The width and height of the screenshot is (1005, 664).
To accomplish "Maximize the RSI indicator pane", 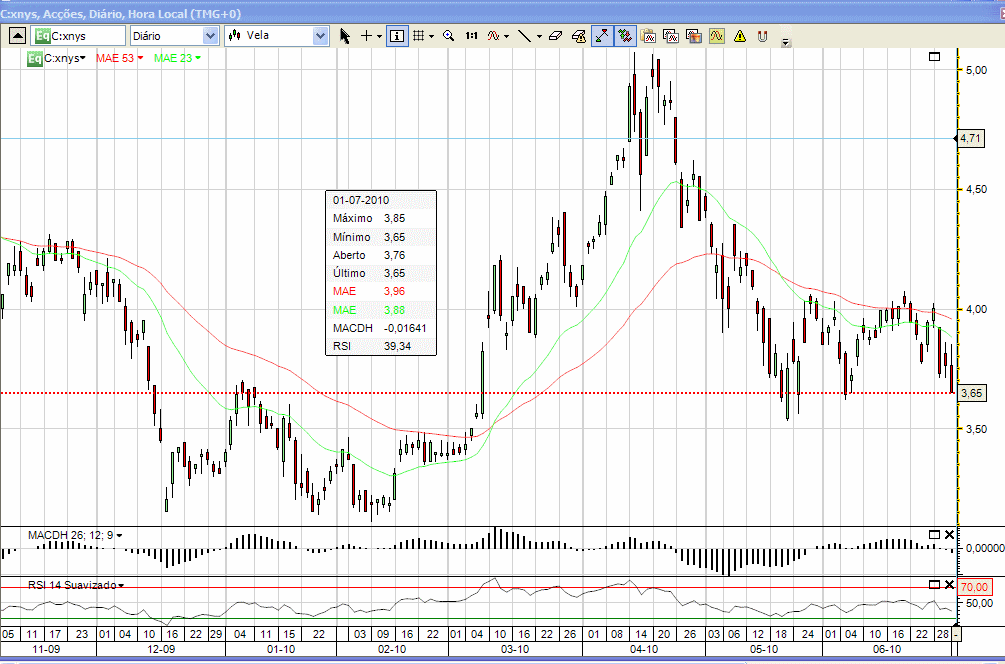I will (934, 584).
